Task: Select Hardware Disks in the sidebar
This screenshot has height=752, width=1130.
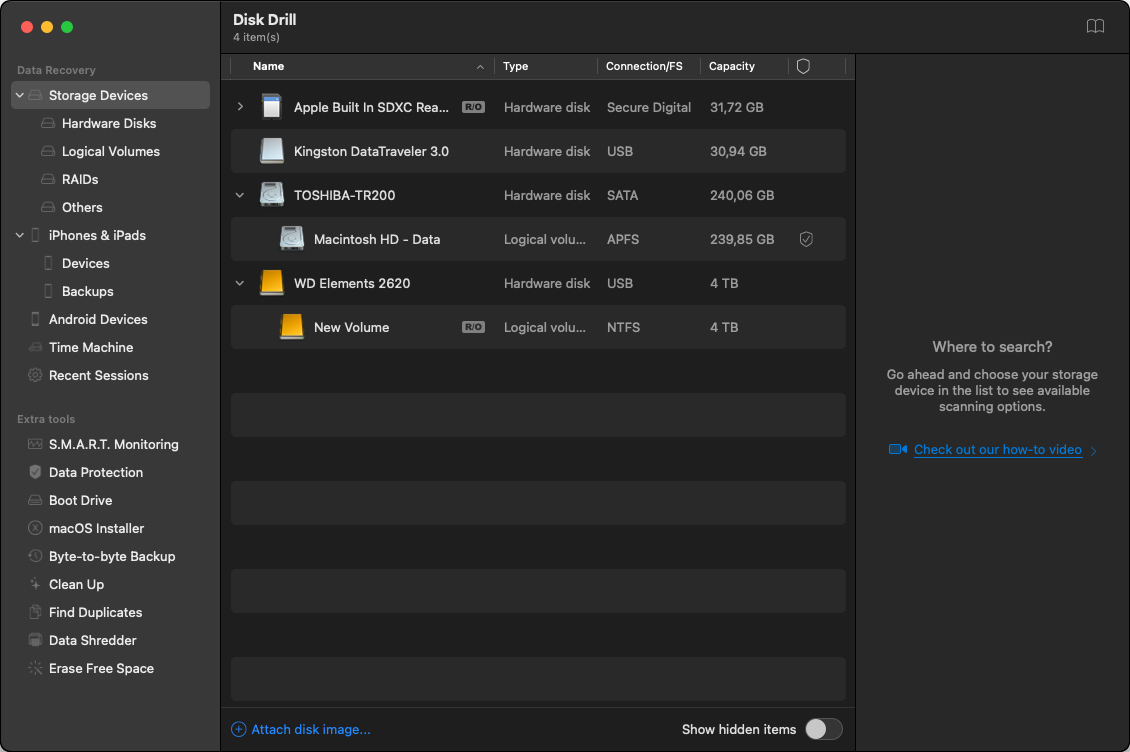Action: coord(109,123)
